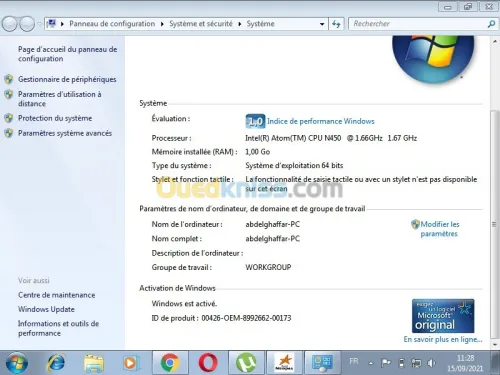Image resolution: width=500 pixels, height=375 pixels.
Task: Click the Microsoft original software badge
Action: pos(443,316)
